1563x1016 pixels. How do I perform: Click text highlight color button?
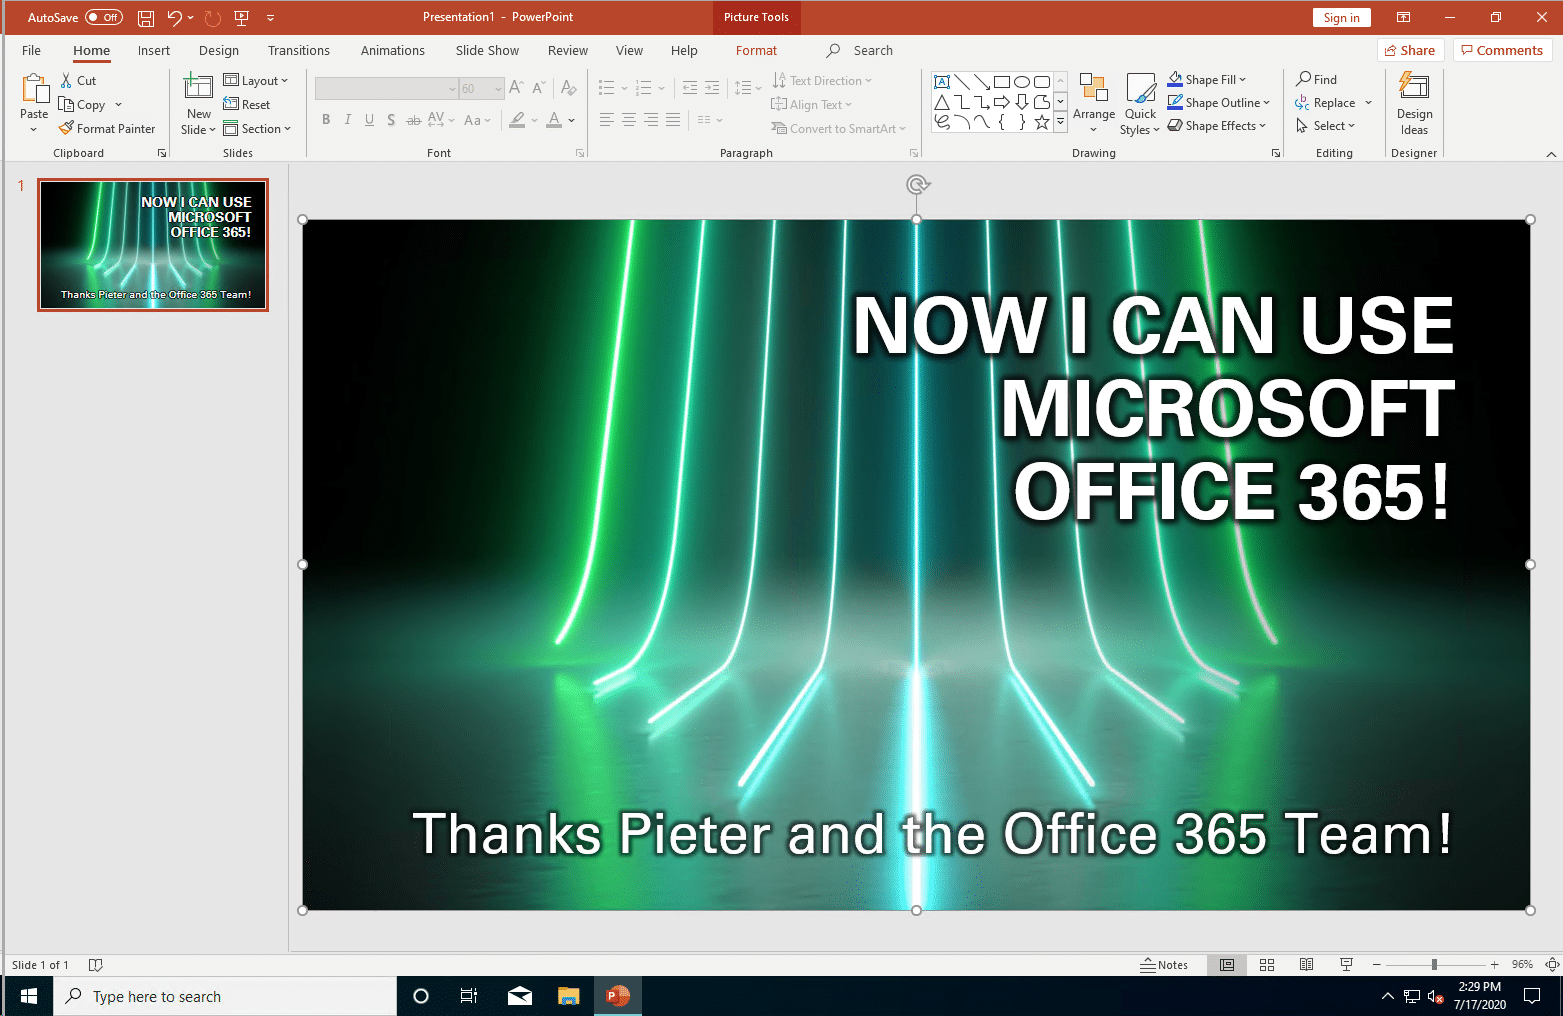[517, 120]
